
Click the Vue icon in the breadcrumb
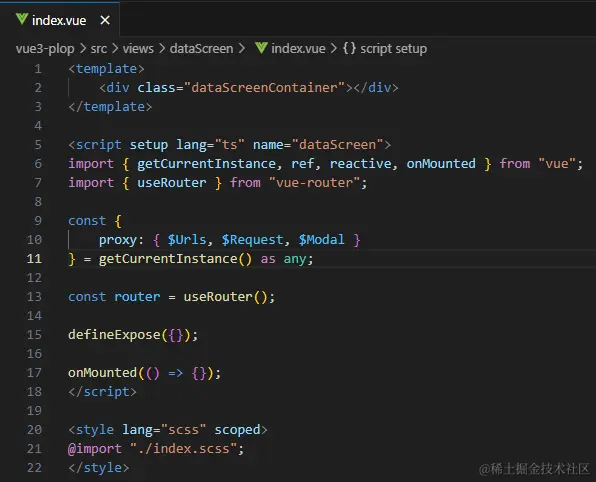point(262,48)
